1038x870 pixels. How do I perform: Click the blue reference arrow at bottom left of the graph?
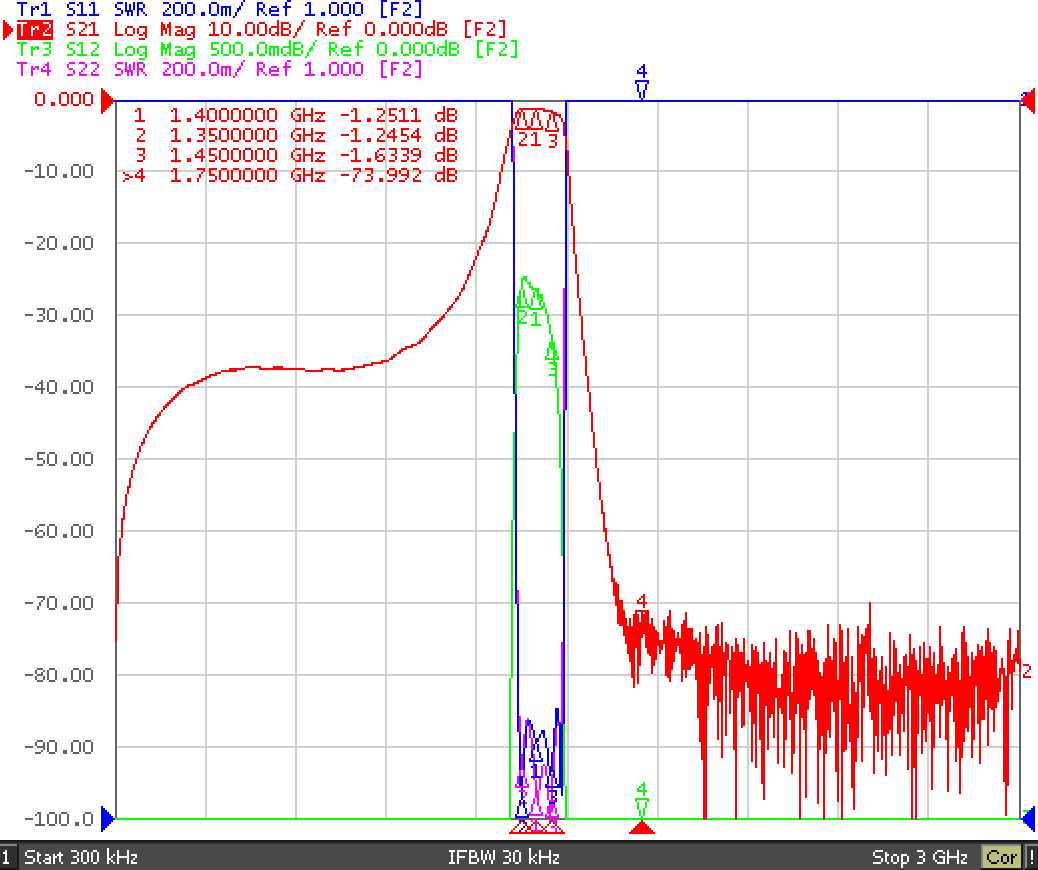coord(107,819)
